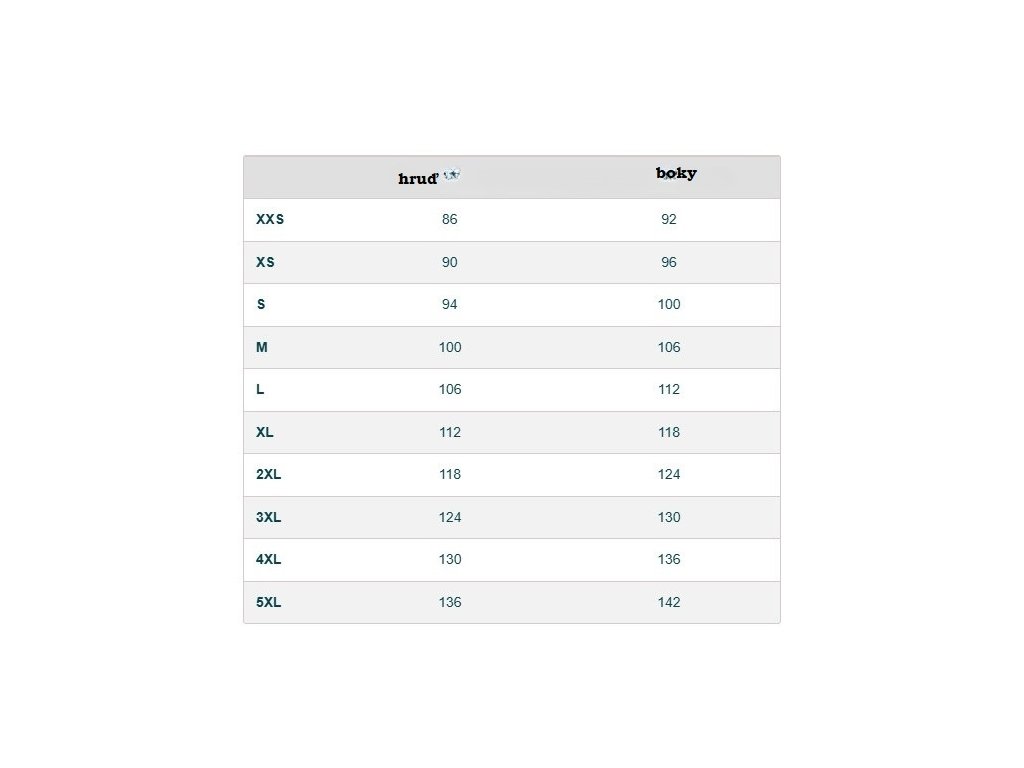Select the 4XL size row label
This screenshot has width=1024, height=768.
[x=268, y=560]
